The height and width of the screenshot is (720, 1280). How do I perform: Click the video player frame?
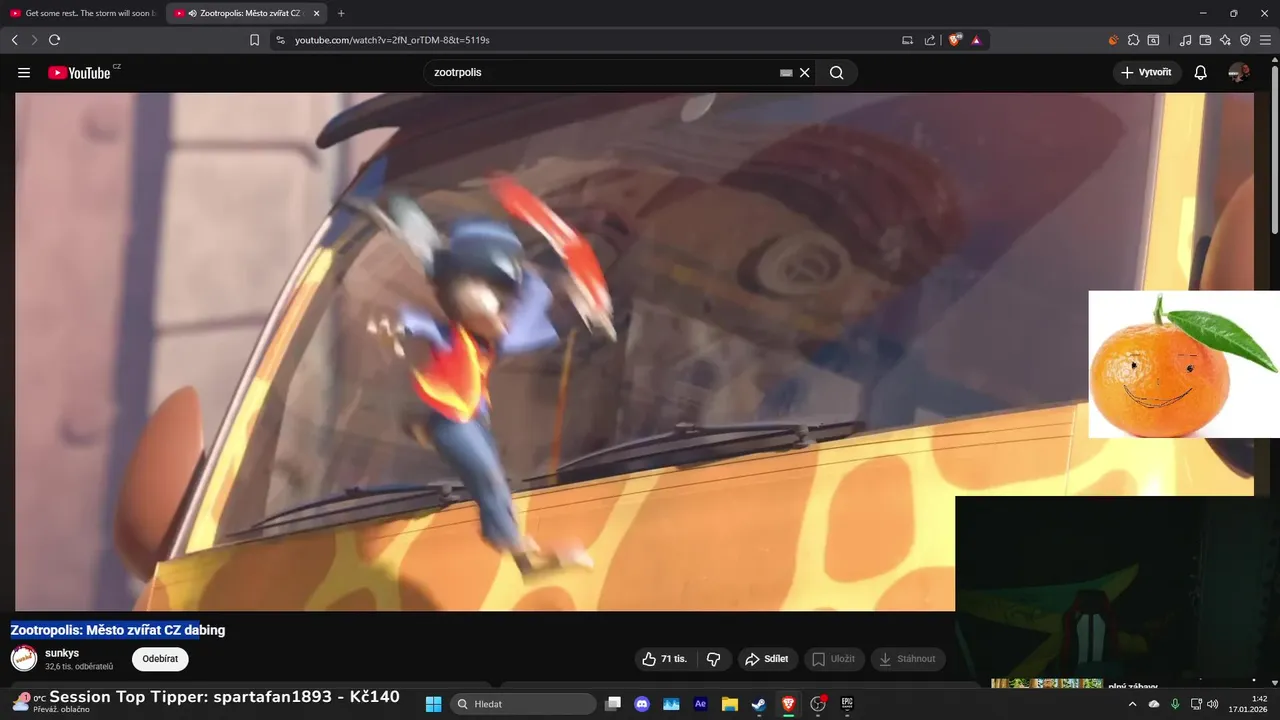(634, 351)
